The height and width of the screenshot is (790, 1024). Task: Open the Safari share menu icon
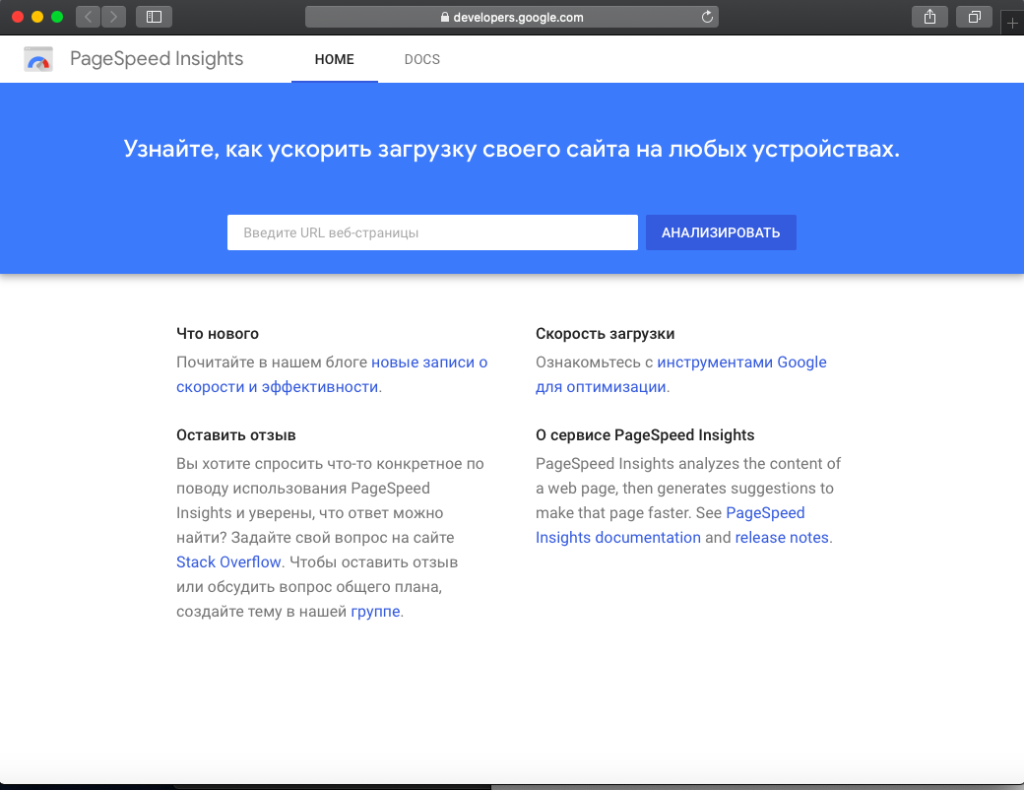tap(930, 17)
